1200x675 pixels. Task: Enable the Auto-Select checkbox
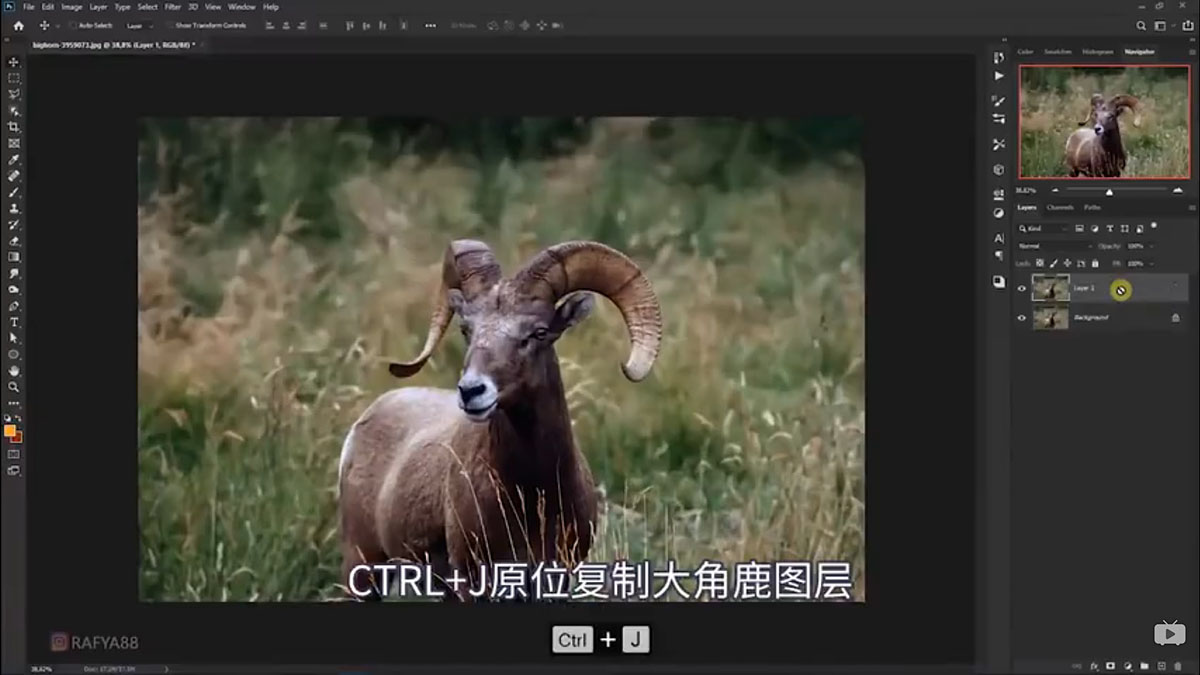[73, 26]
